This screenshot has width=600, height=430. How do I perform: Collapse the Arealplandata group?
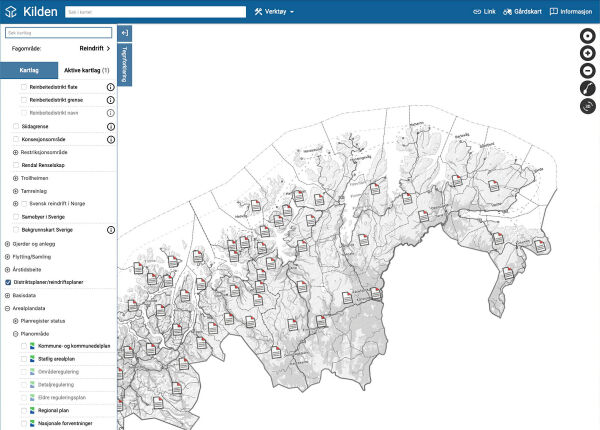(7, 308)
